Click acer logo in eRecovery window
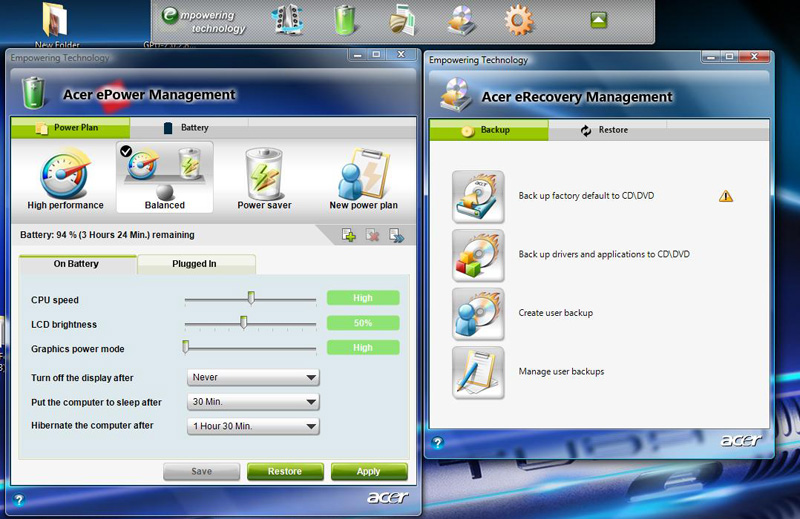The image size is (800, 519). tap(741, 440)
